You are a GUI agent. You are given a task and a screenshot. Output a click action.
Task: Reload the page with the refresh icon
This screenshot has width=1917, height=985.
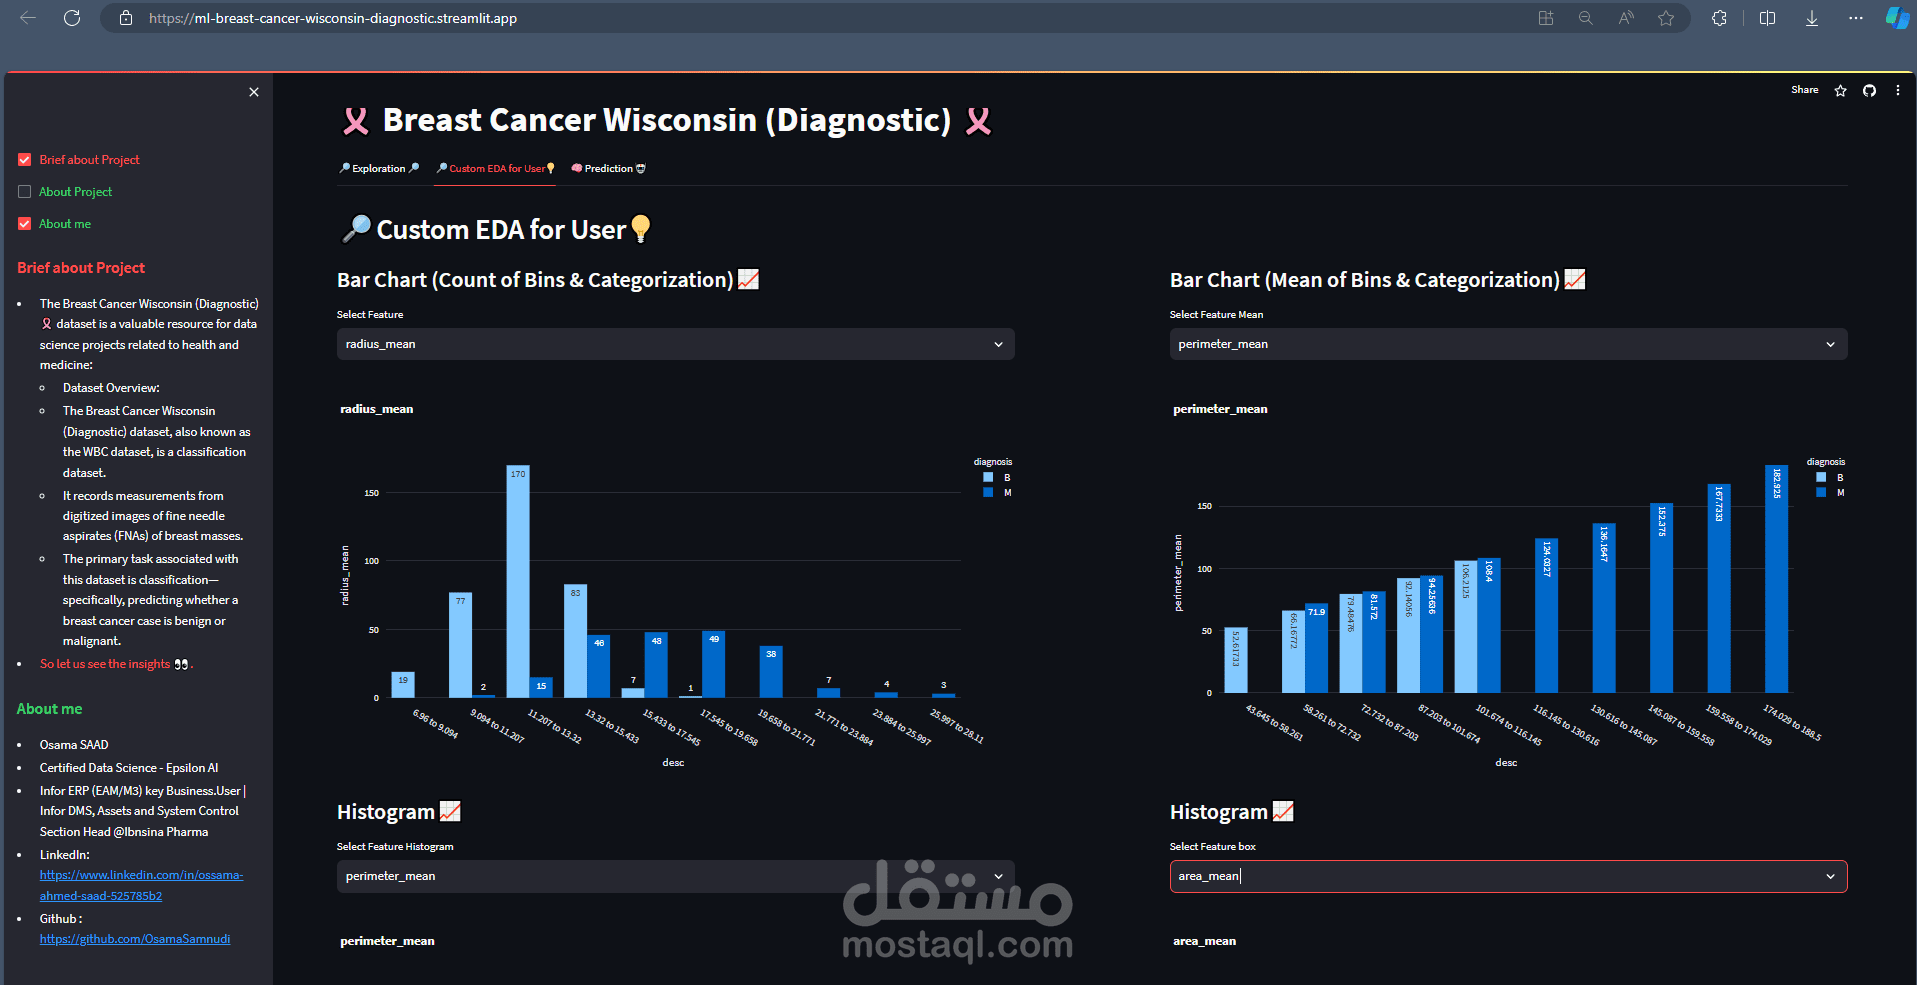(72, 18)
